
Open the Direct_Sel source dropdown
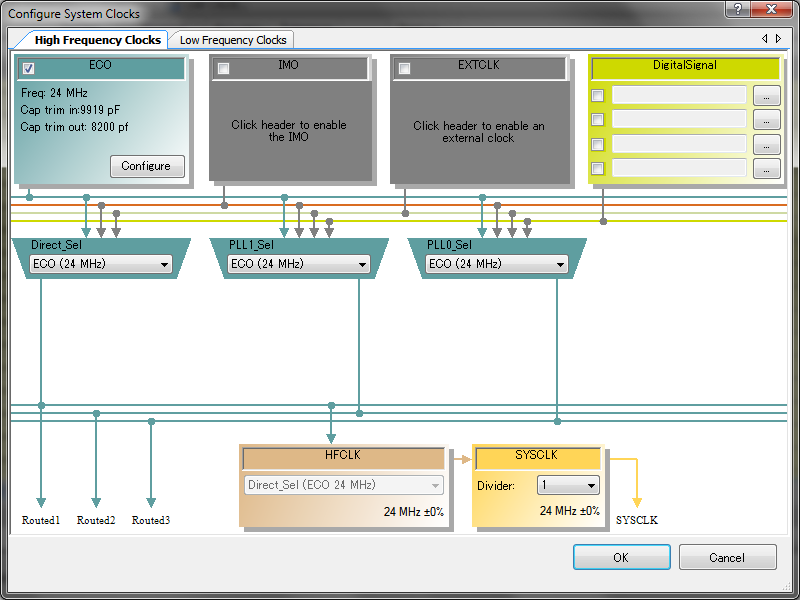pyautogui.click(x=101, y=264)
